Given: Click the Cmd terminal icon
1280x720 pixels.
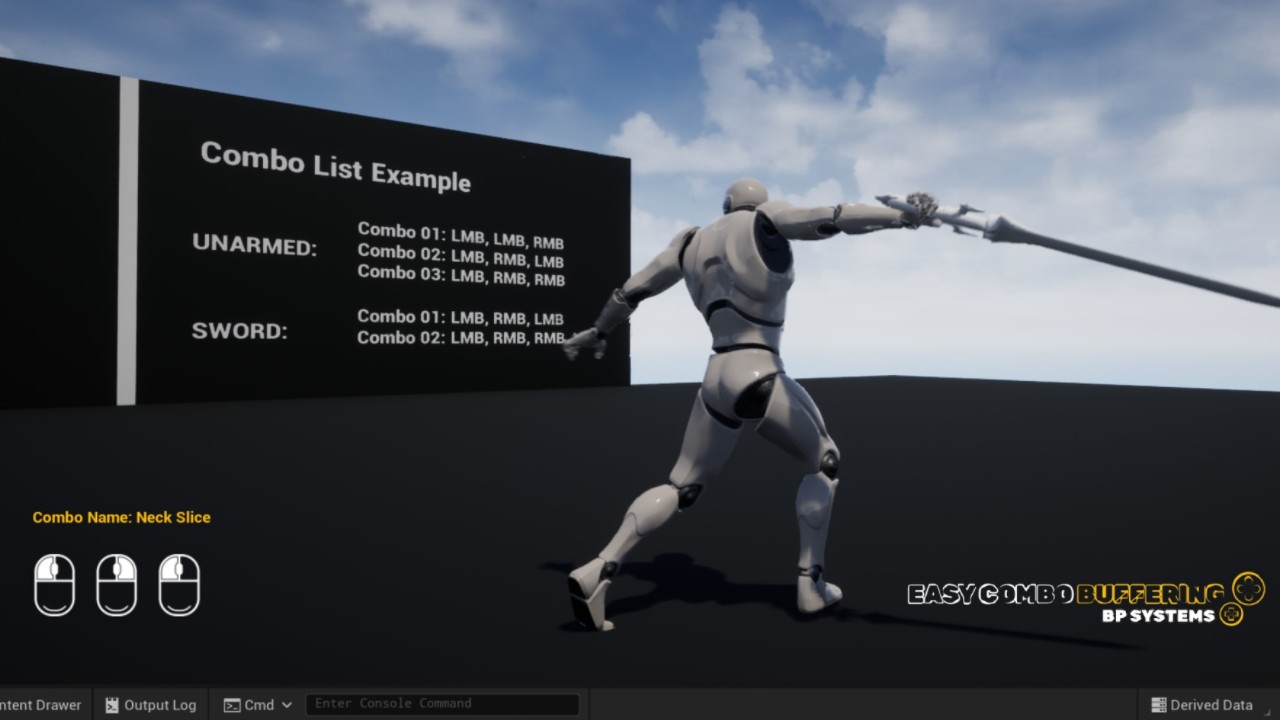Looking at the screenshot, I should pos(232,705).
